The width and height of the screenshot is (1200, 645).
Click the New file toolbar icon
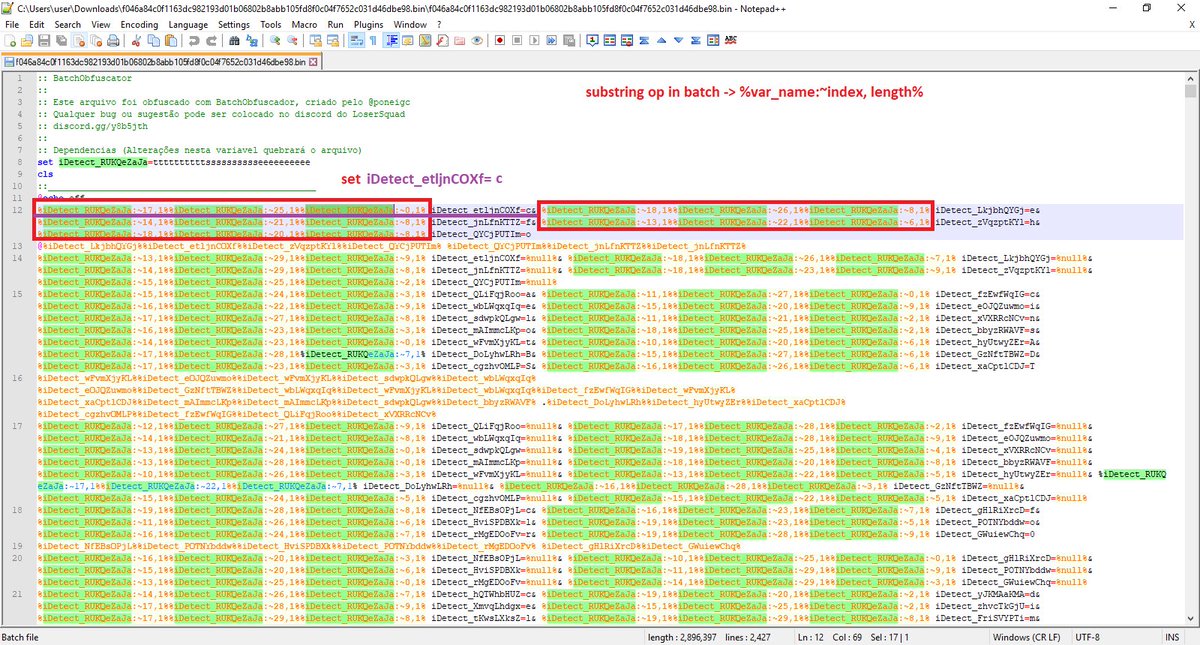10,41
